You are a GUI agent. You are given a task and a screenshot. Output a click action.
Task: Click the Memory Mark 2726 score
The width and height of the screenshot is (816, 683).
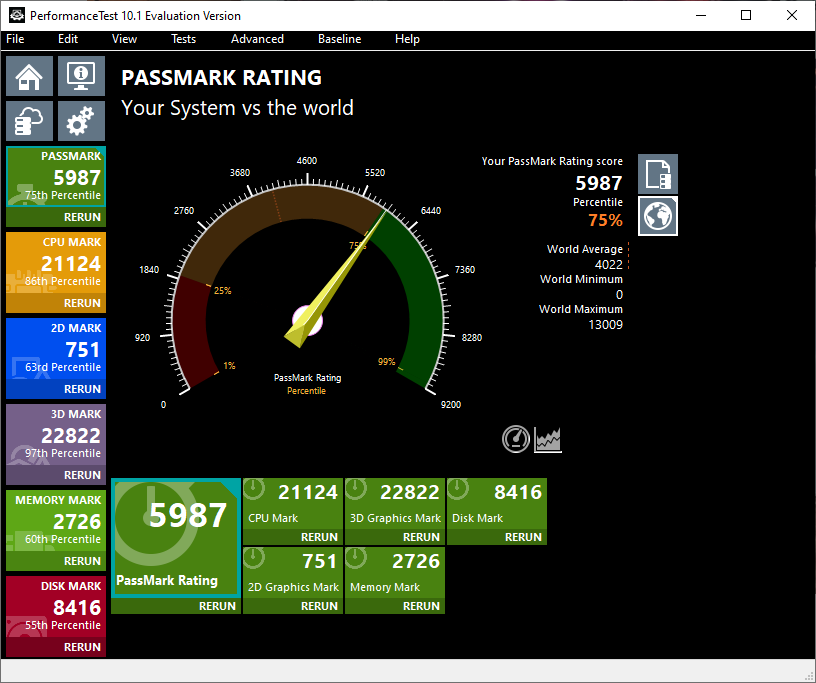point(416,561)
